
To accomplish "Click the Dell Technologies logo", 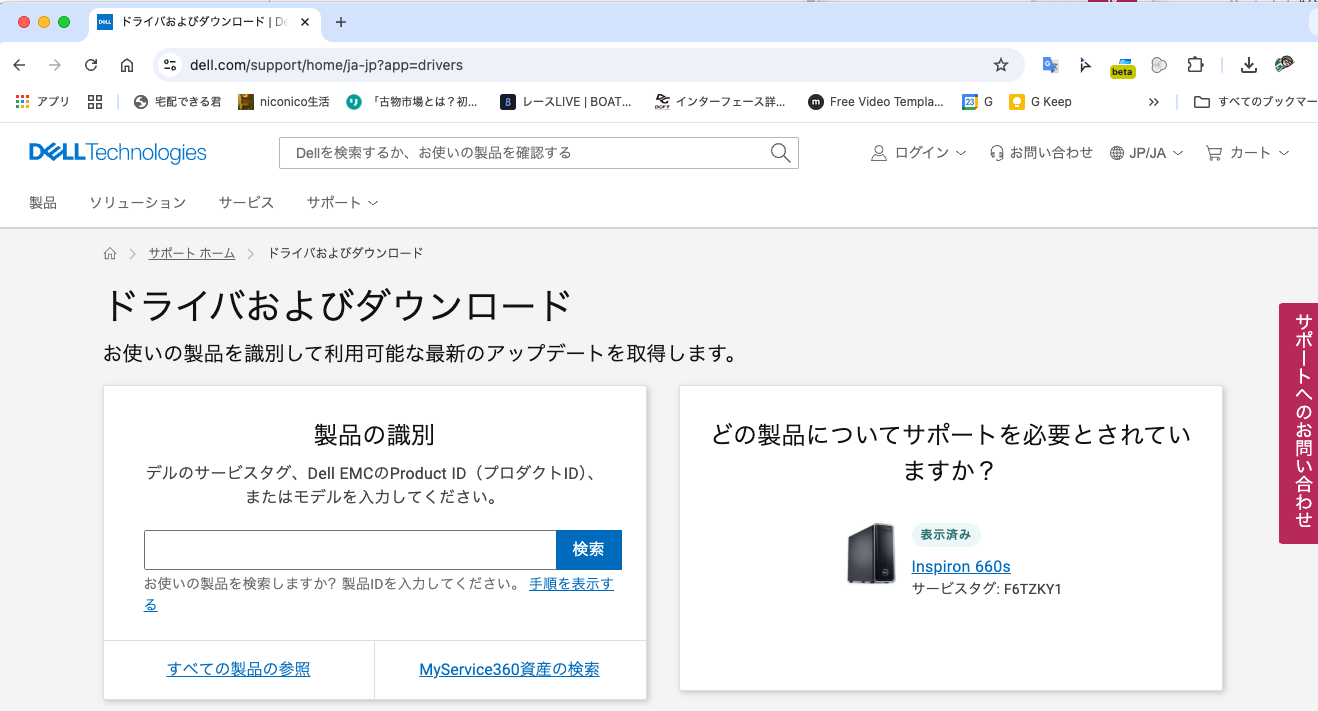I will click(x=118, y=153).
